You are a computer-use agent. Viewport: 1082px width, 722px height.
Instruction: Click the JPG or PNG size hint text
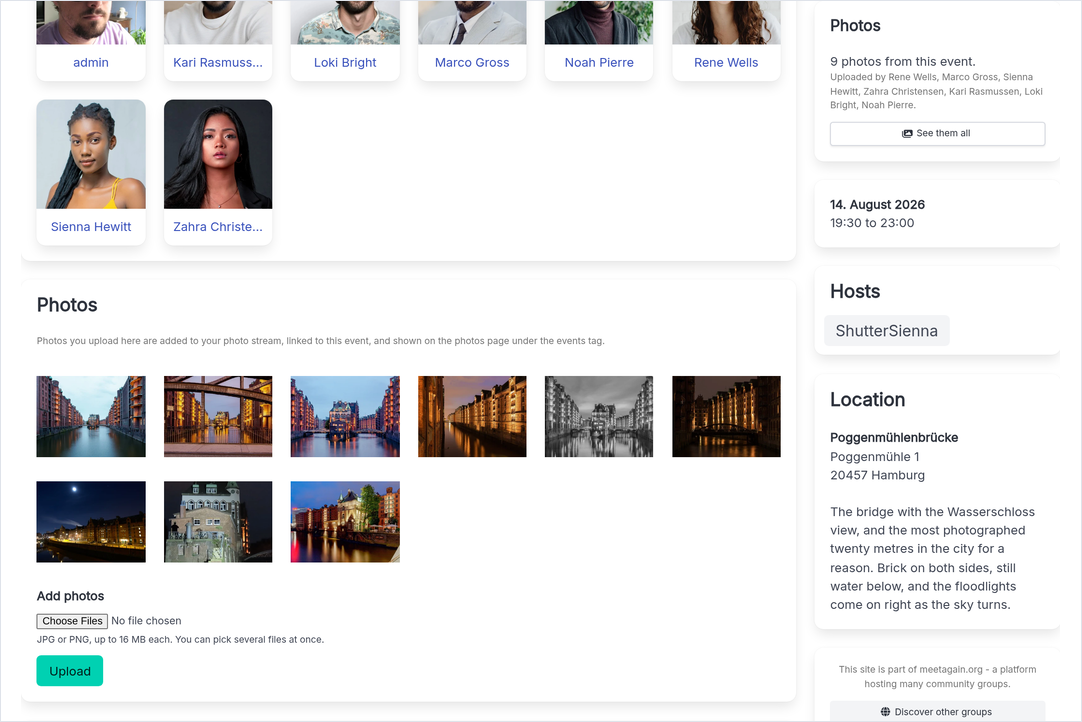click(180, 639)
